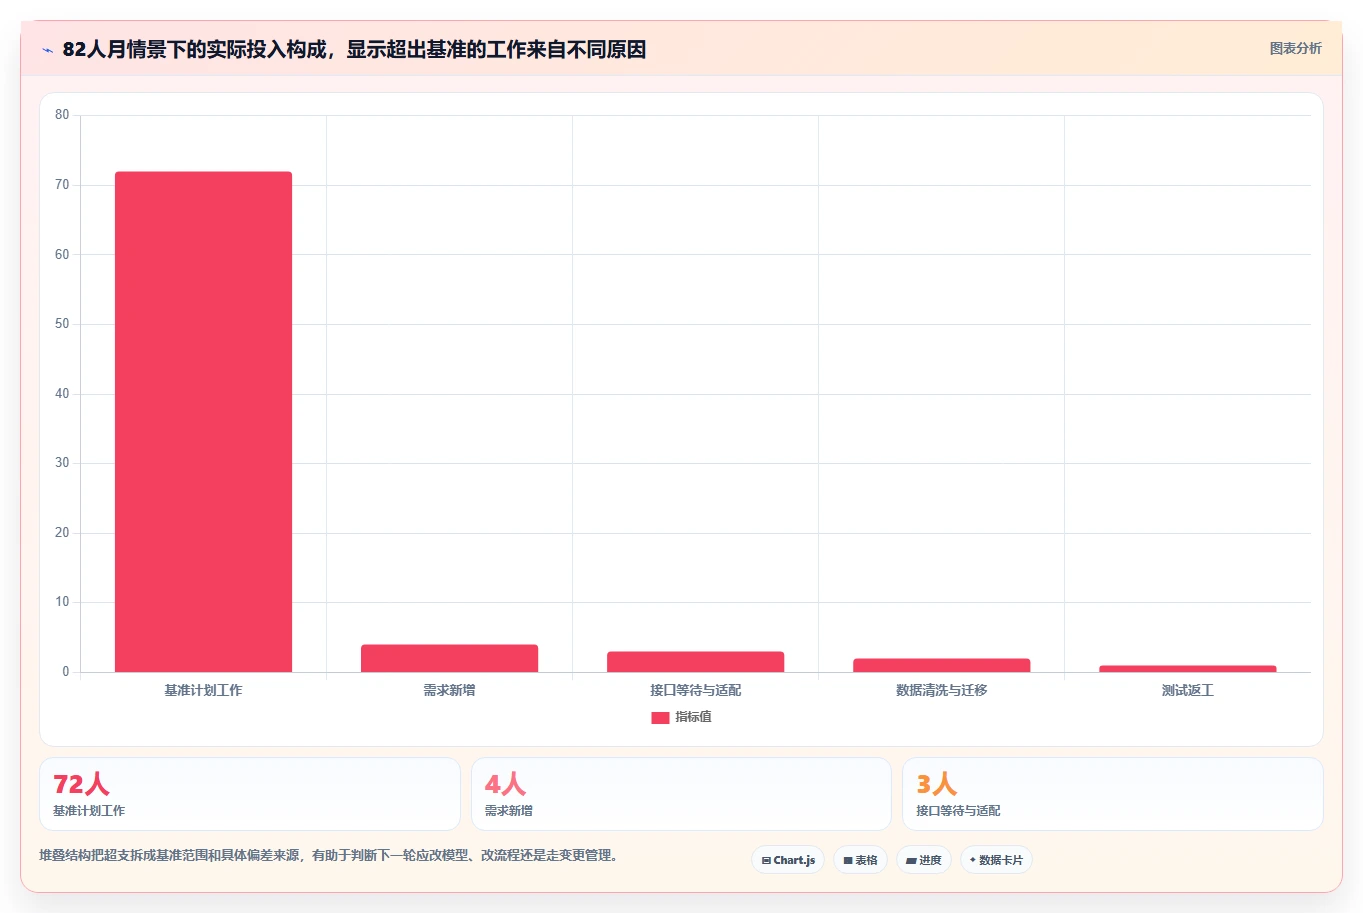The image size is (1363, 913).
Task: Click the 需求新增 bar
Action: click(x=449, y=658)
